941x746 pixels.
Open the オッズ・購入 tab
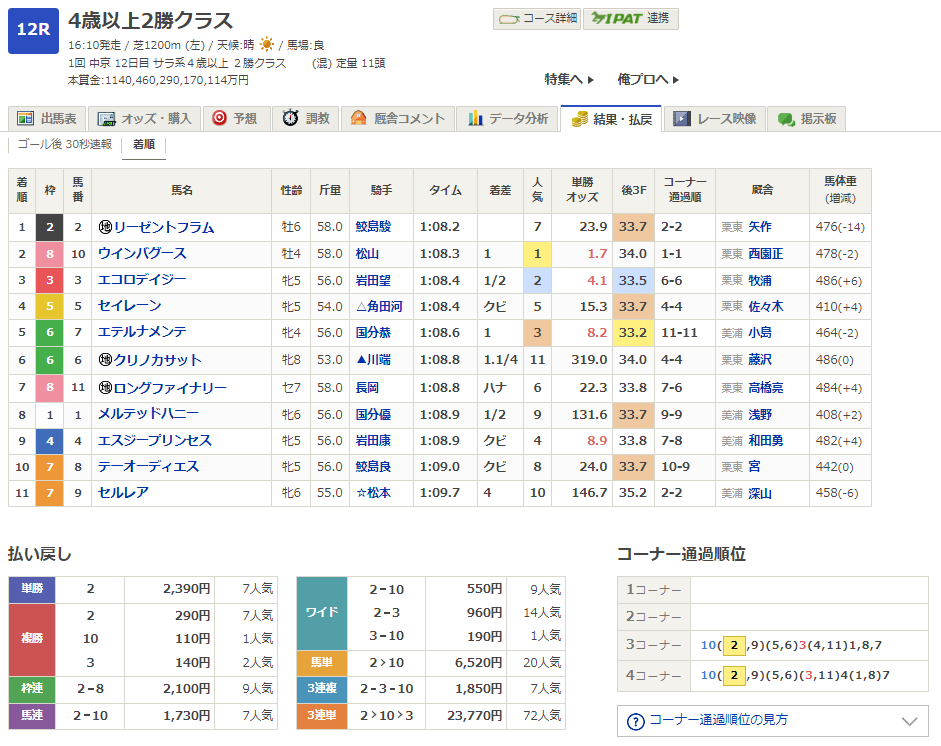point(145,118)
